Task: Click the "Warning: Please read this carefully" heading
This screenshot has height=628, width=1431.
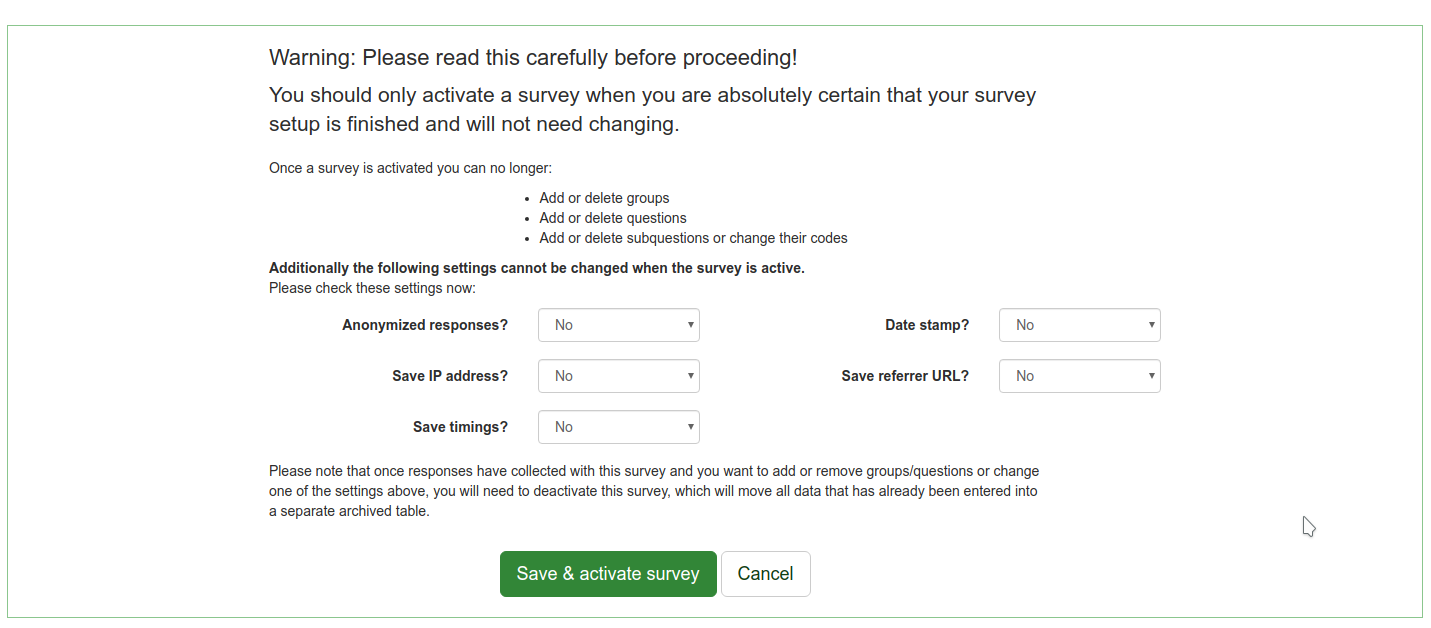Action: (x=533, y=58)
